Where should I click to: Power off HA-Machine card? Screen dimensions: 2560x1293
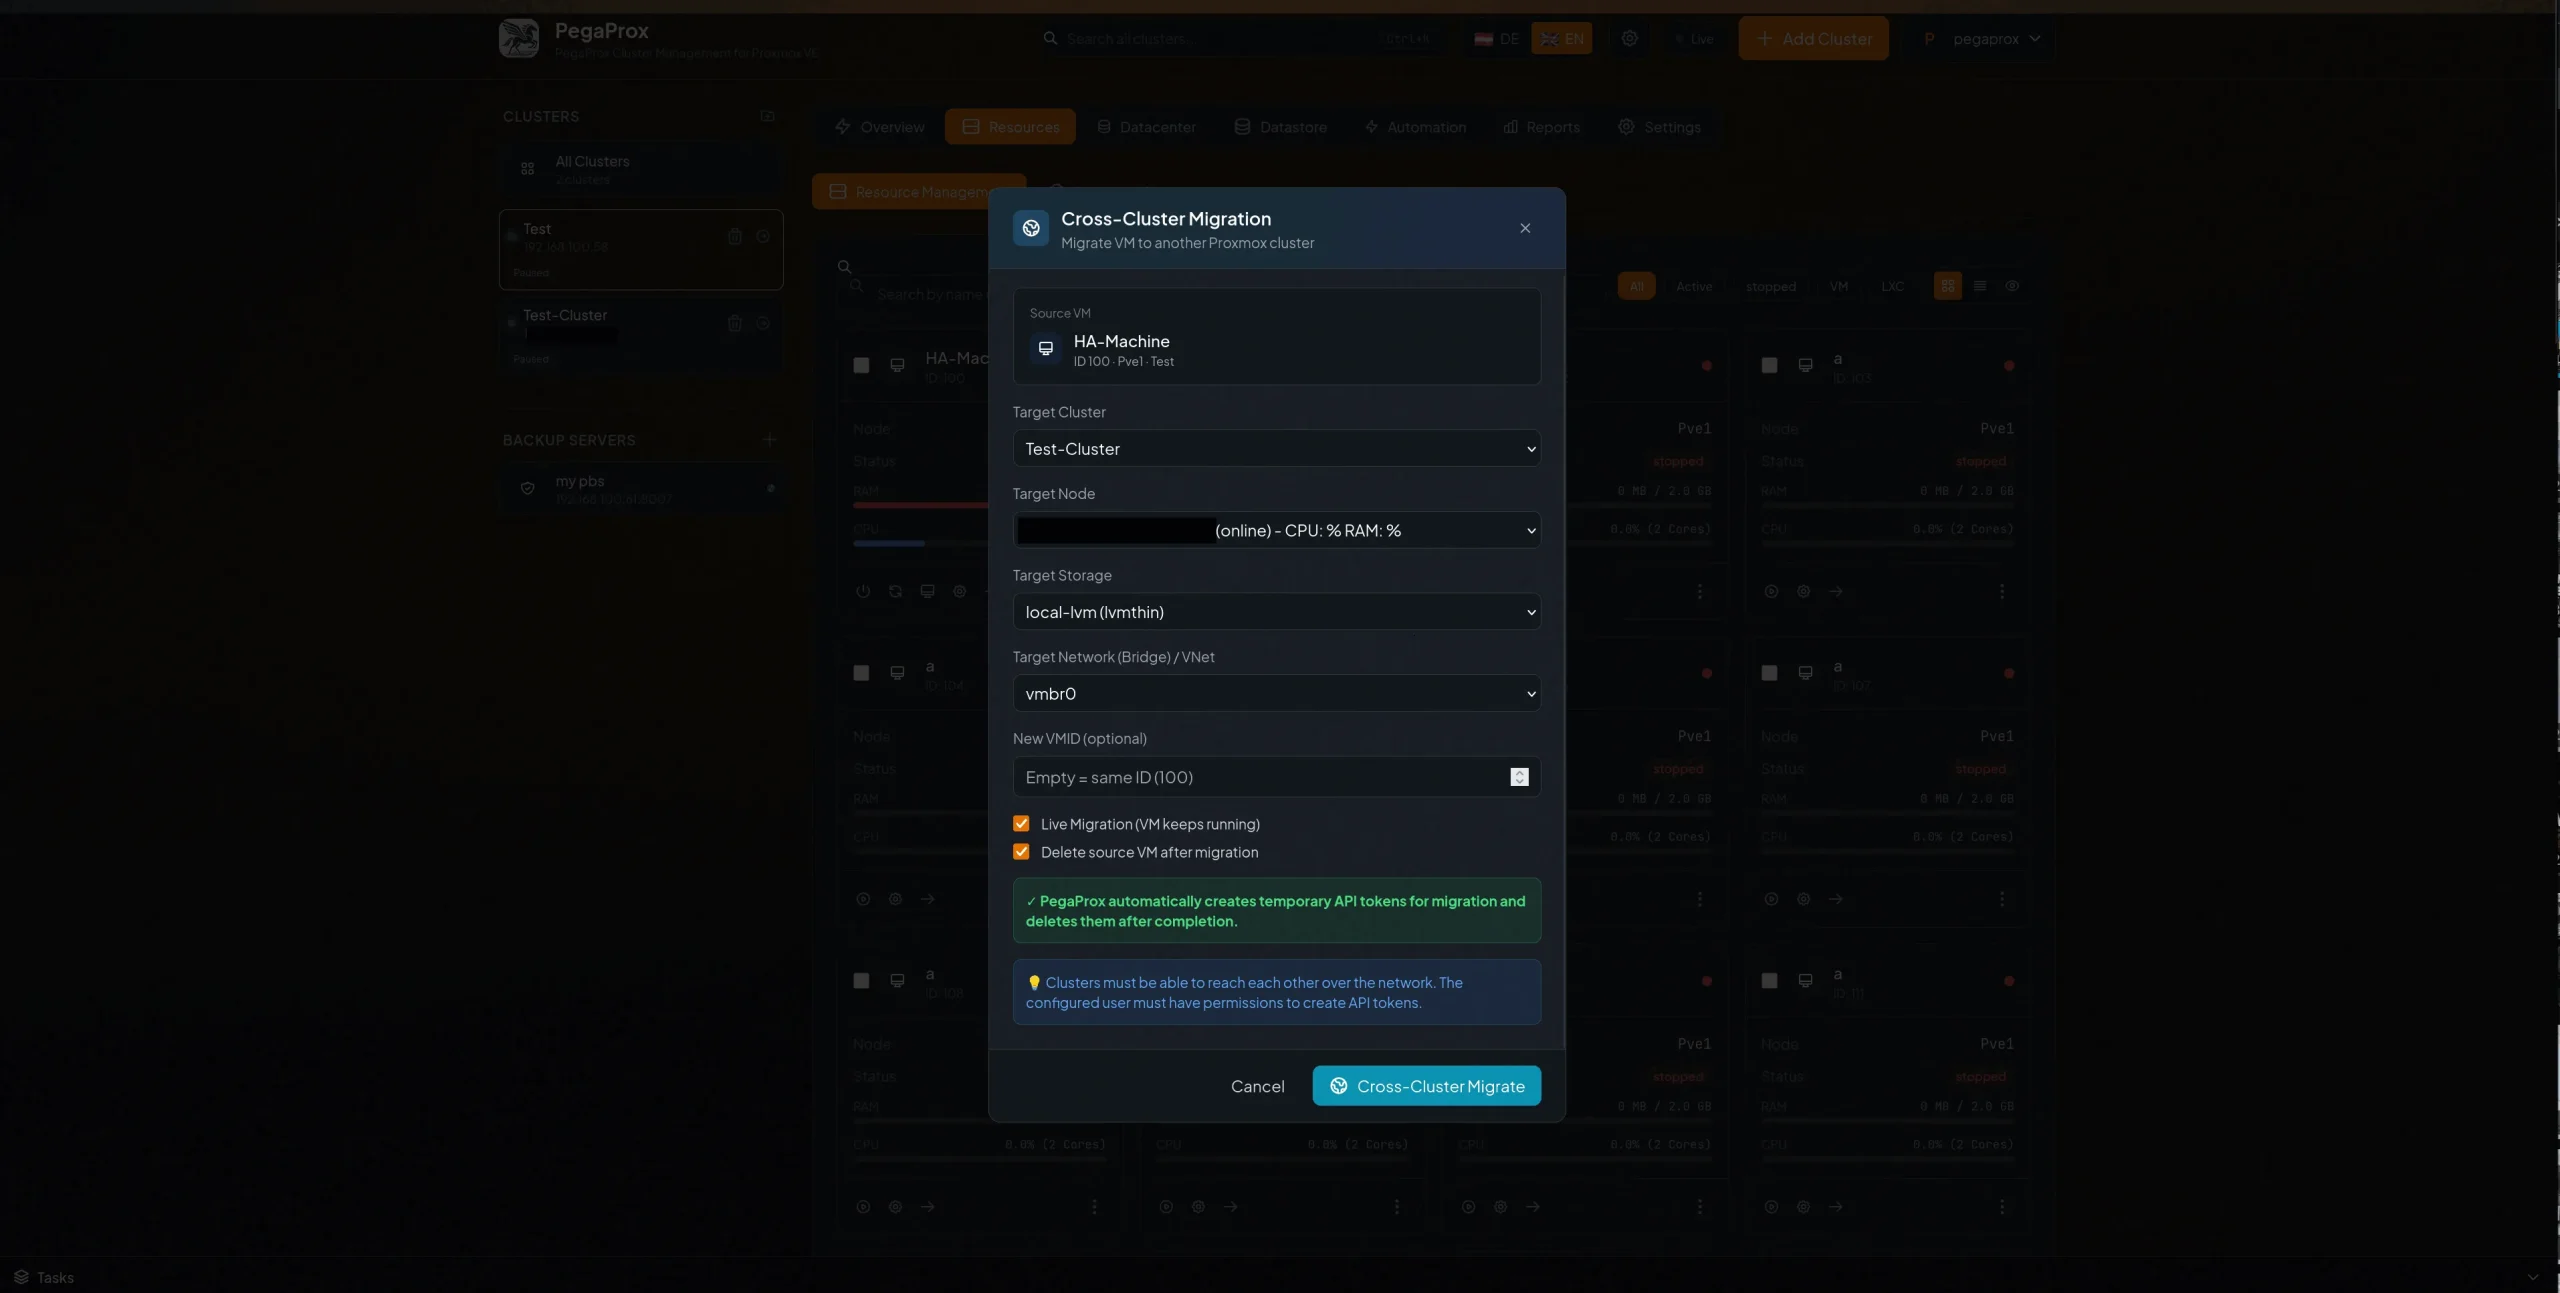pyautogui.click(x=863, y=591)
